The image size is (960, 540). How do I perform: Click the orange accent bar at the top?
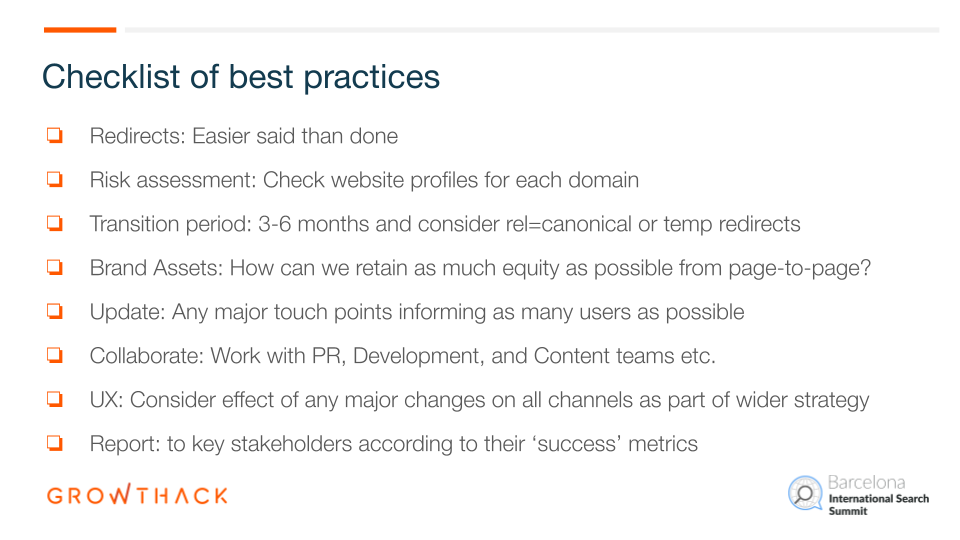[80, 29]
